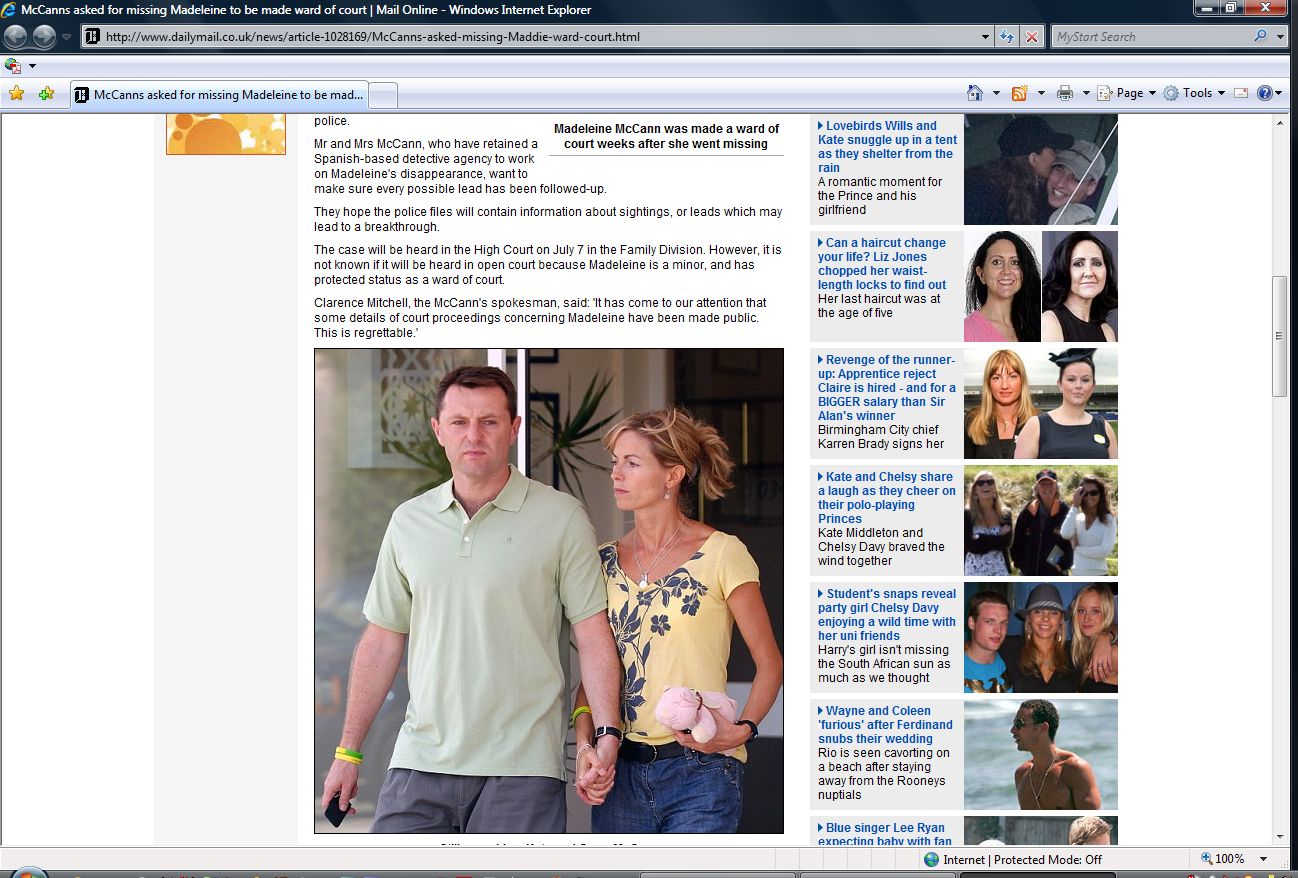Click the Home icon in command bar
The width and height of the screenshot is (1298, 878).
click(975, 93)
